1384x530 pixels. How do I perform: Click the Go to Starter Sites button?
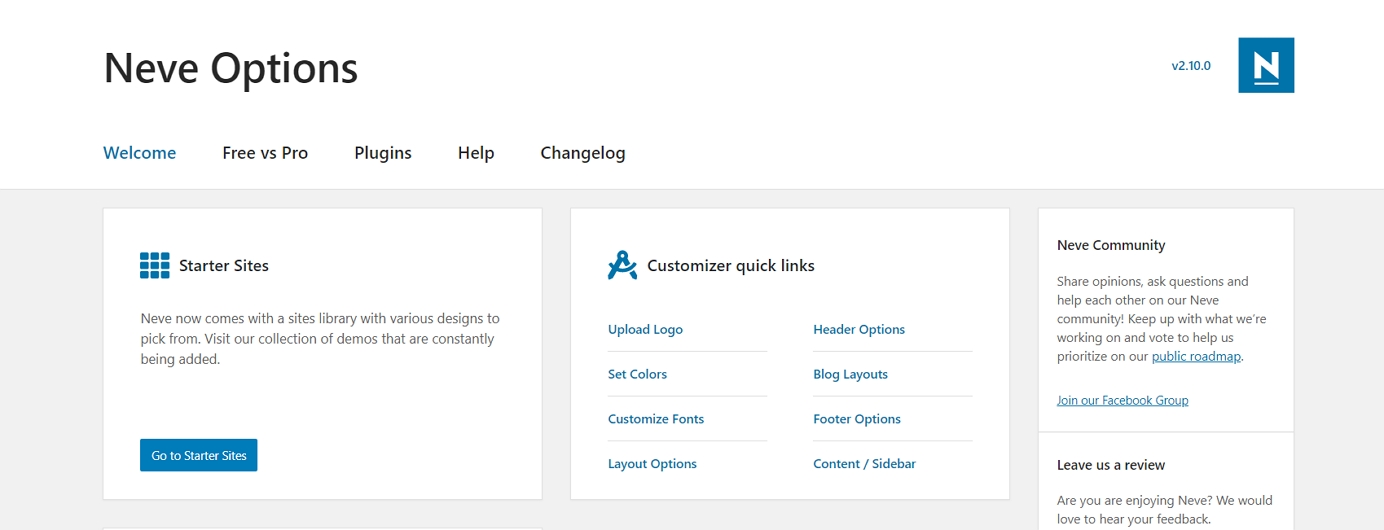pyautogui.click(x=199, y=455)
